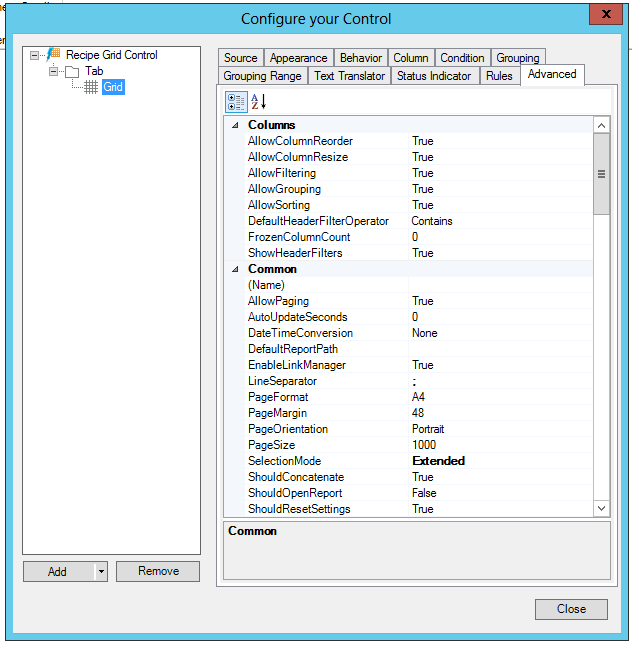Click the Tab folder icon

(x=72, y=71)
